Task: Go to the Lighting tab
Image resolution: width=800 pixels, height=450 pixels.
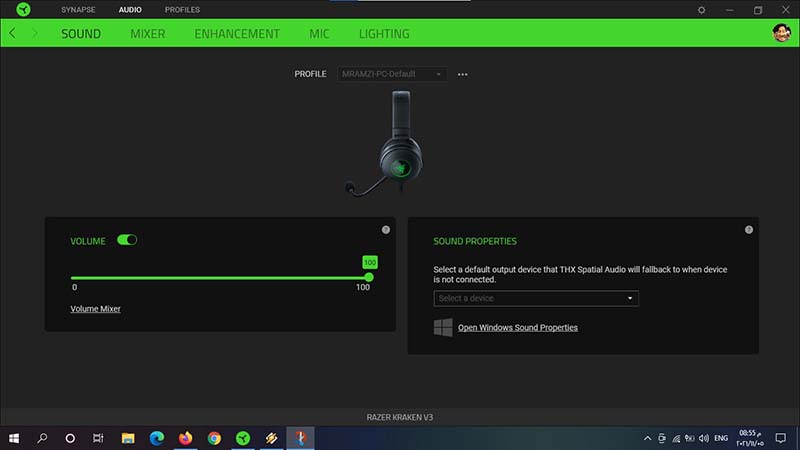Action: 384,34
